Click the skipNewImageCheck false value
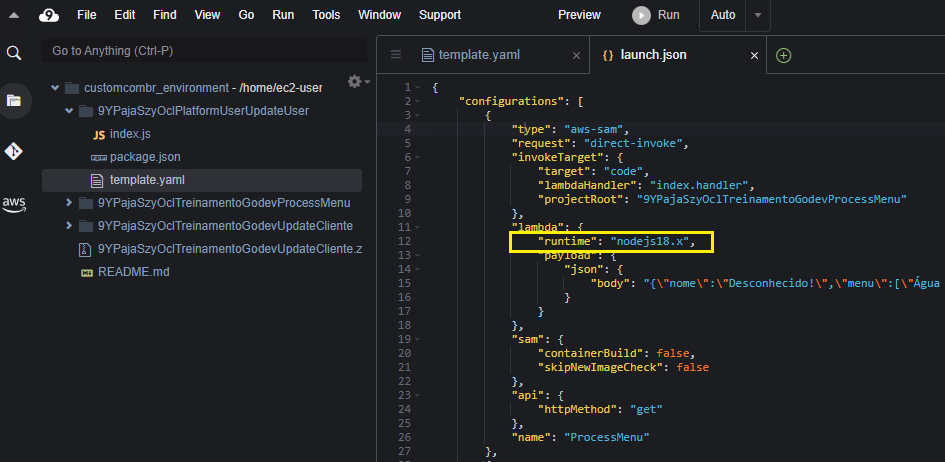945x462 pixels. click(692, 367)
